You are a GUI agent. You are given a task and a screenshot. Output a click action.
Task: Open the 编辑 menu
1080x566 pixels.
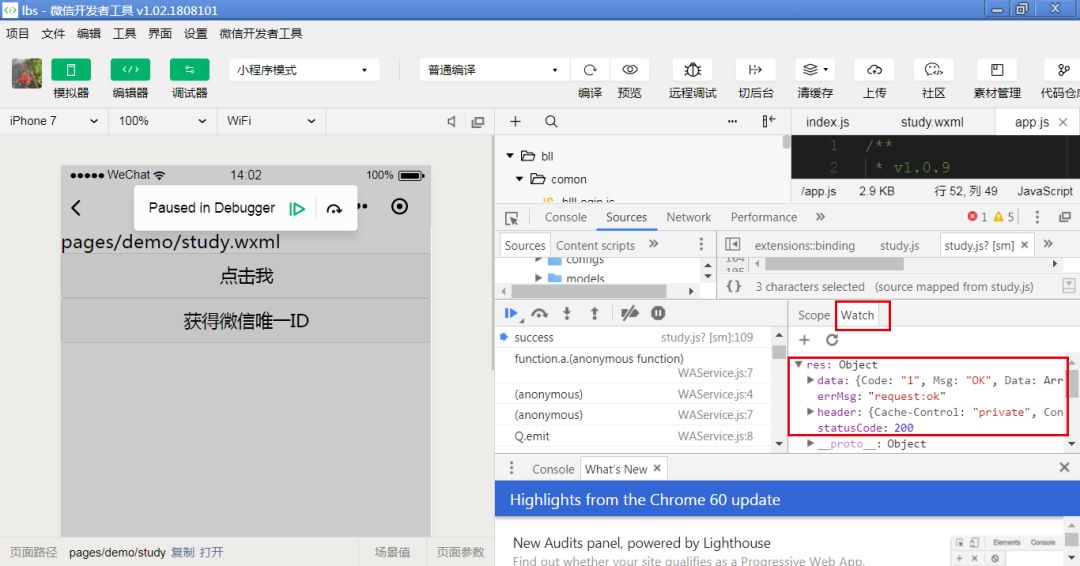pyautogui.click(x=89, y=33)
